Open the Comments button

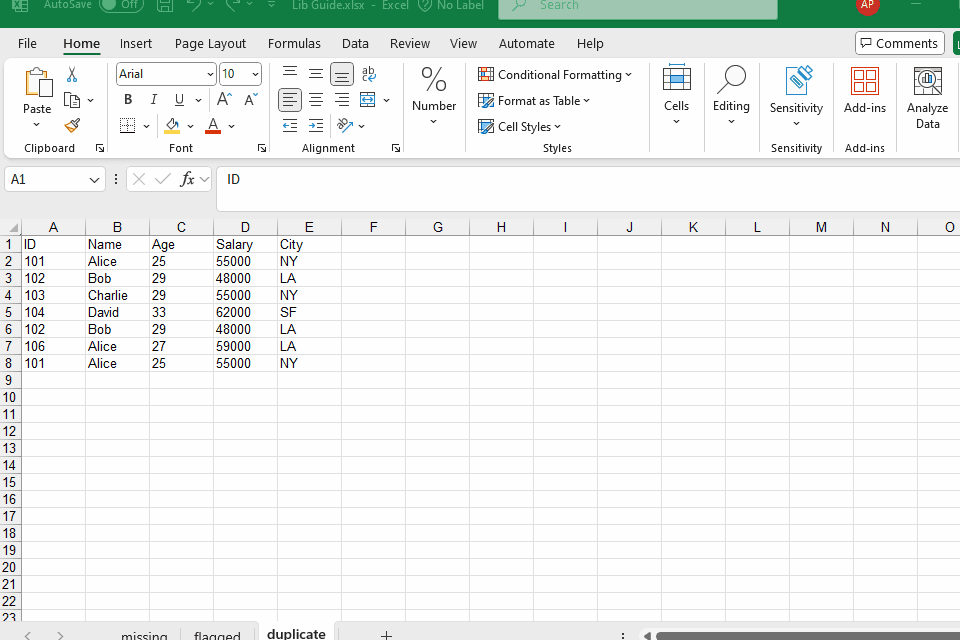899,43
